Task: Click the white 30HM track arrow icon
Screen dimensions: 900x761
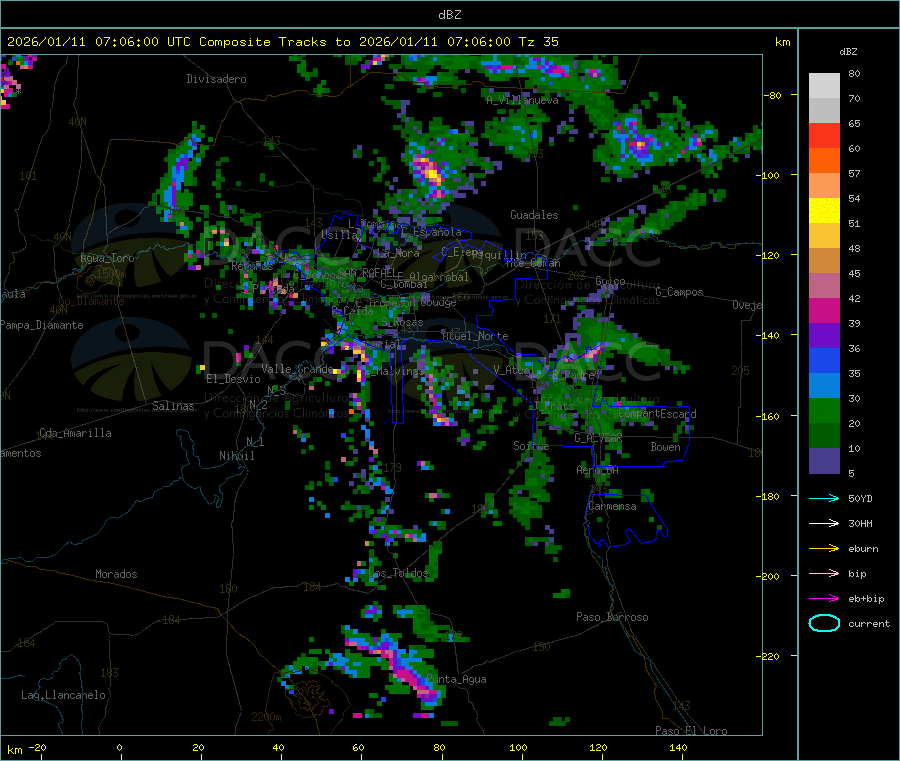Action: click(x=824, y=523)
